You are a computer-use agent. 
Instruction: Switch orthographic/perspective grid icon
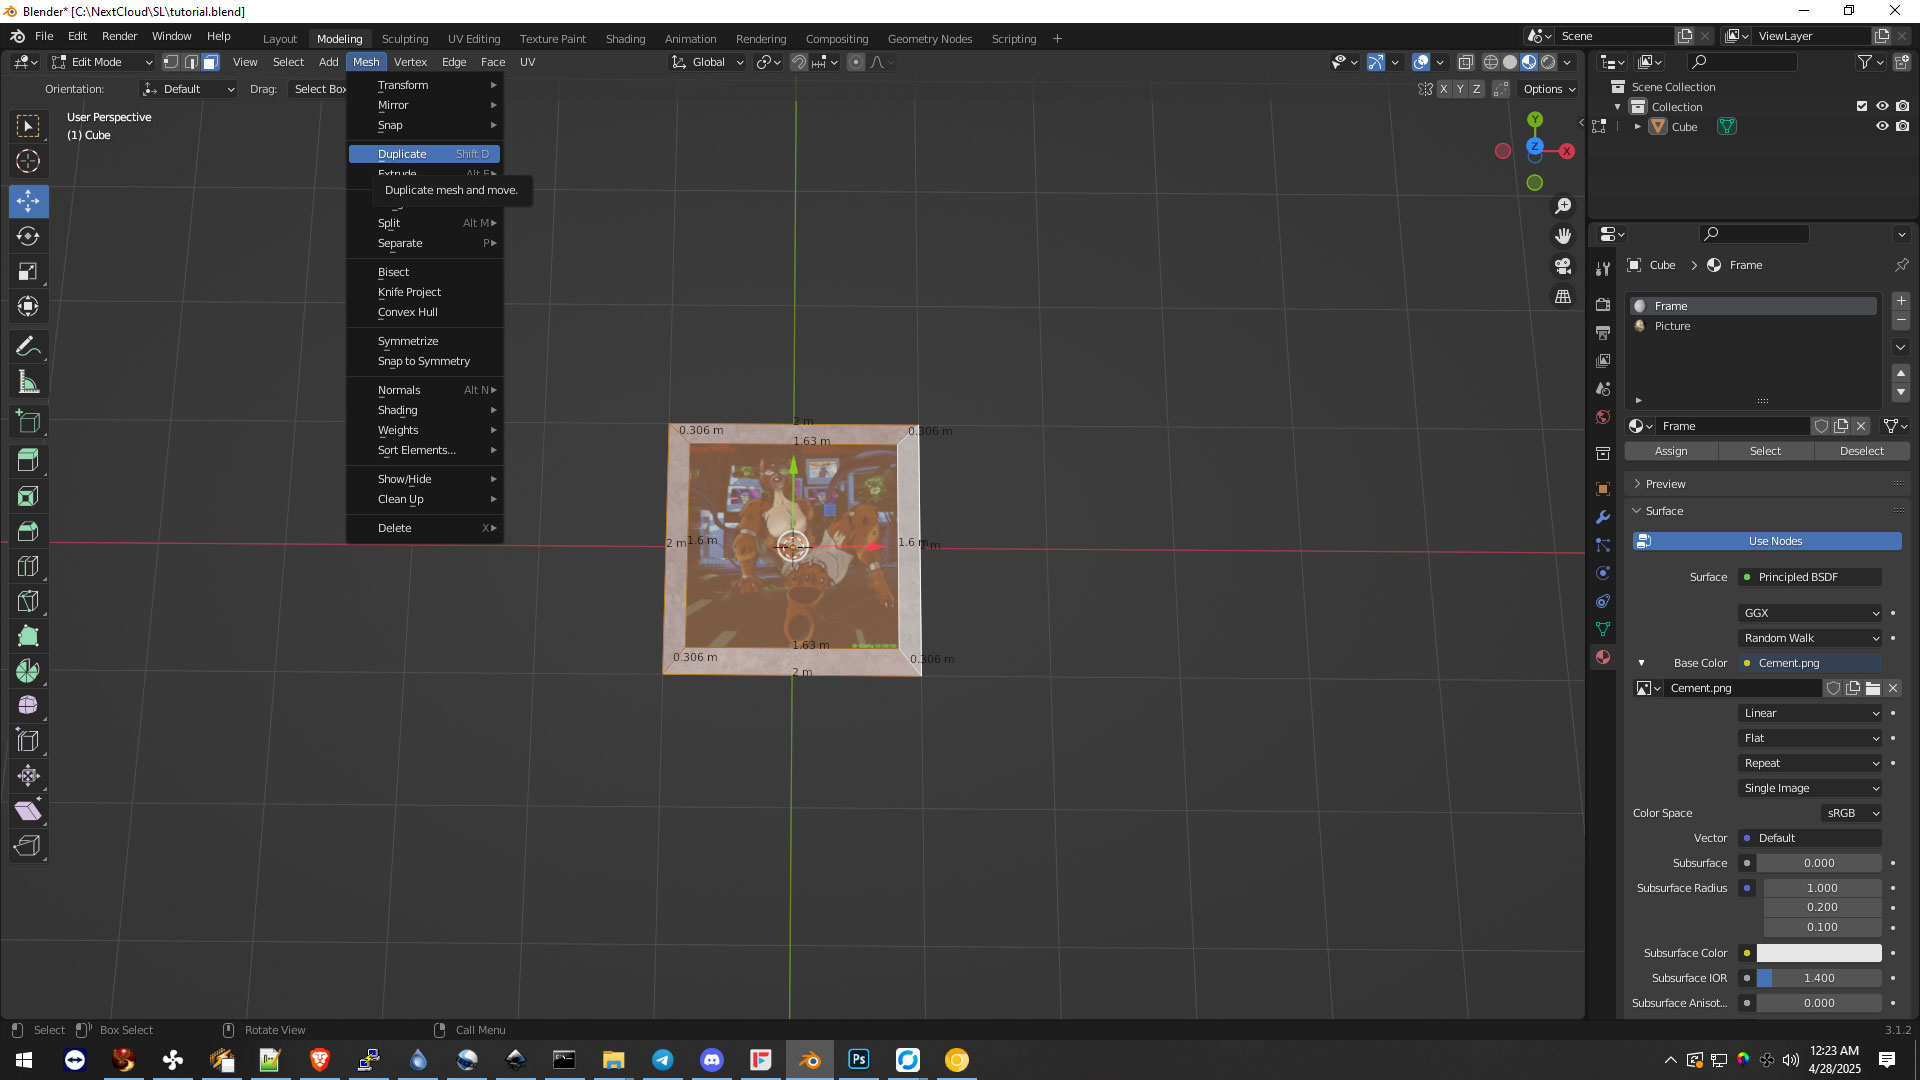pyautogui.click(x=1562, y=297)
